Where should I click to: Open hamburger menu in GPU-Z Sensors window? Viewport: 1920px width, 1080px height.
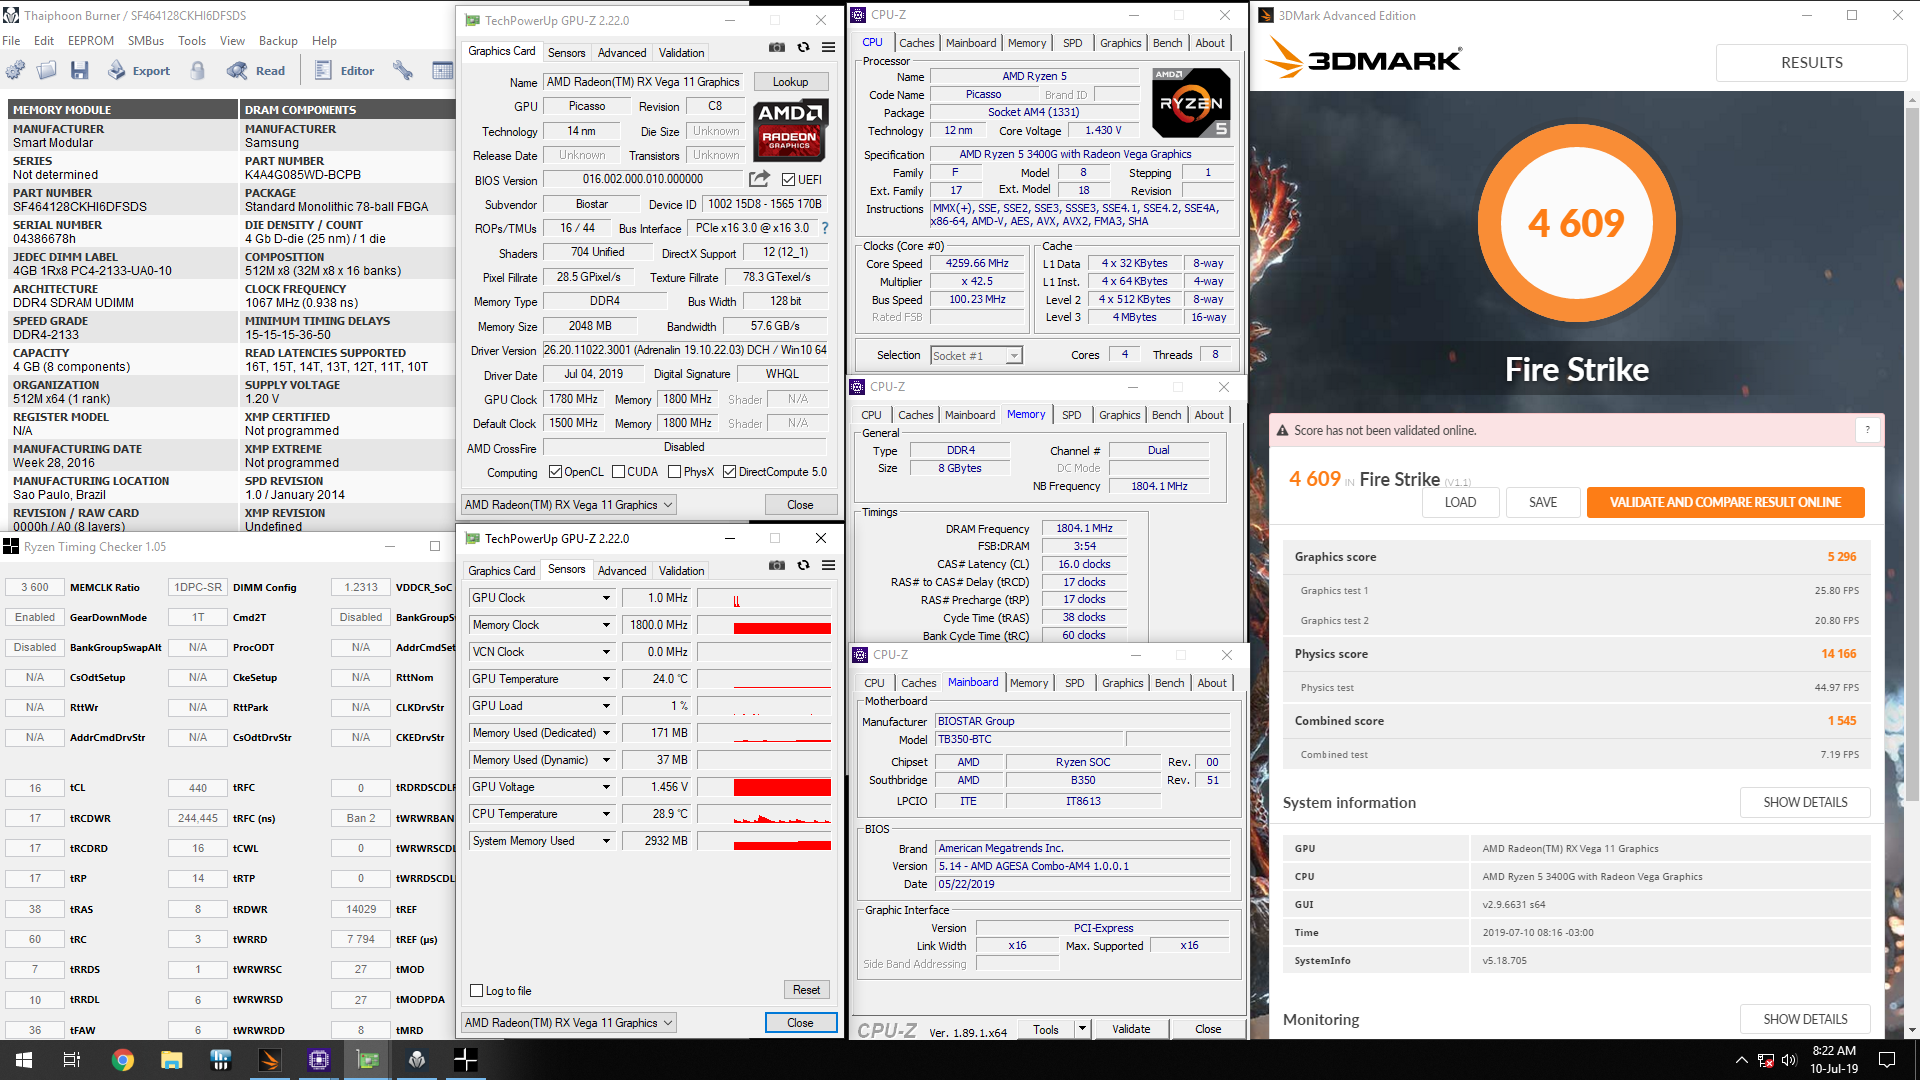pyautogui.click(x=829, y=565)
